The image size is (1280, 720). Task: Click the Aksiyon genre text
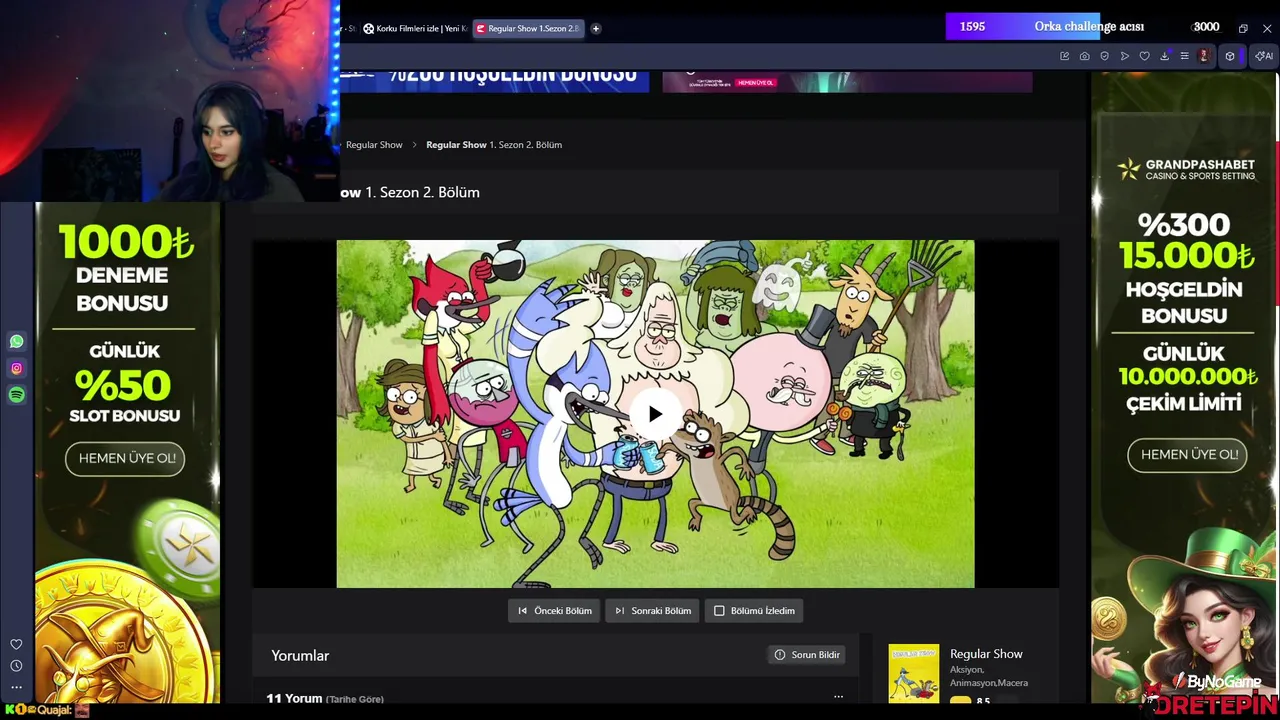(966, 669)
